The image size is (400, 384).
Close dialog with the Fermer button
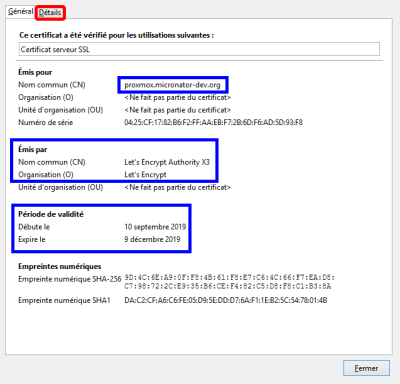[366, 368]
